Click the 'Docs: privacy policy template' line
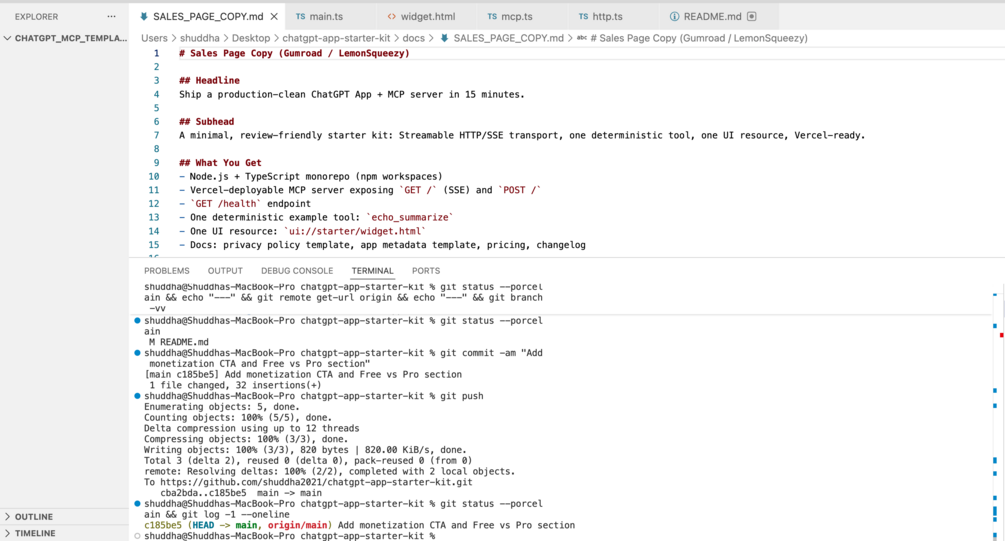This screenshot has height=541, width=1005. pyautogui.click(x=382, y=245)
